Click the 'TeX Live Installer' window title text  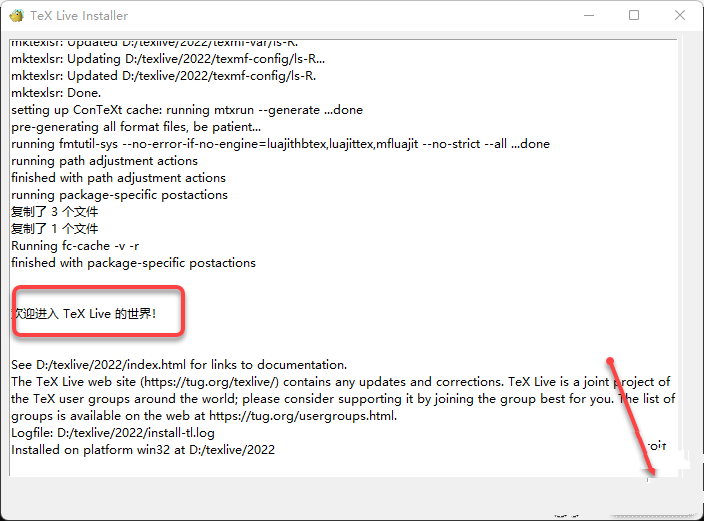(x=79, y=16)
